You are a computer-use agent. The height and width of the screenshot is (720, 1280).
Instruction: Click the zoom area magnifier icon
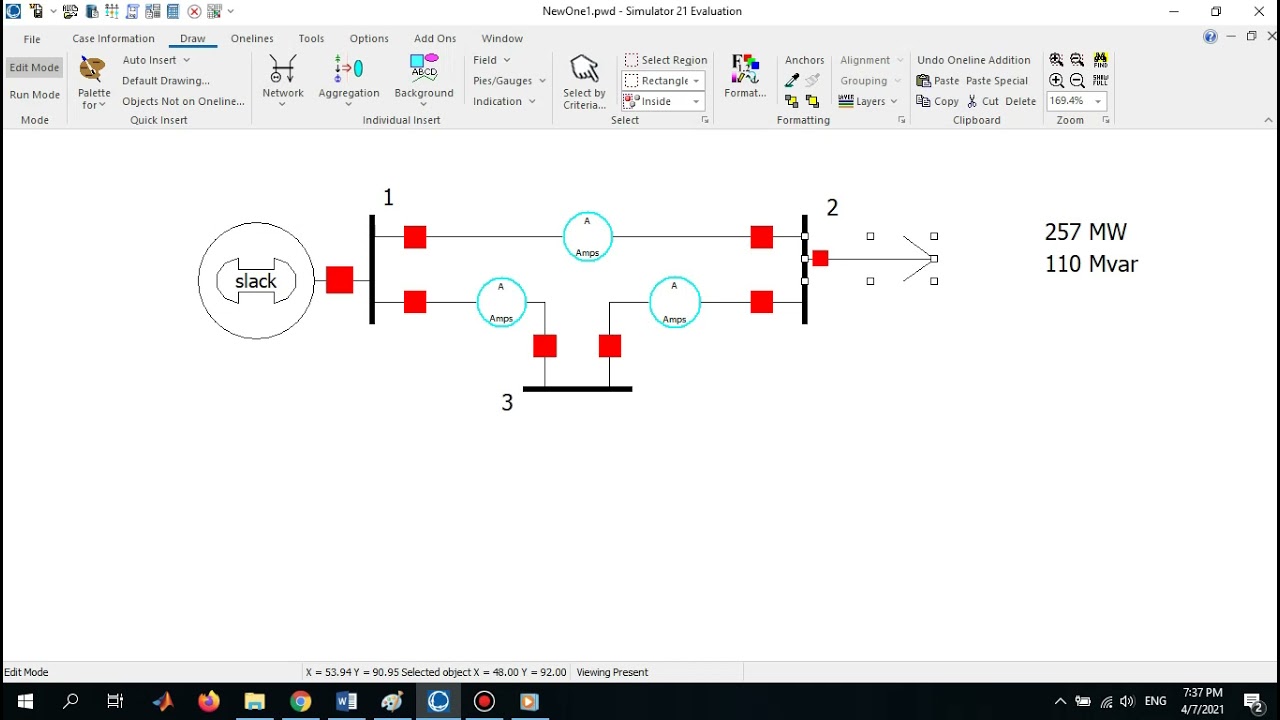click(x=1057, y=60)
